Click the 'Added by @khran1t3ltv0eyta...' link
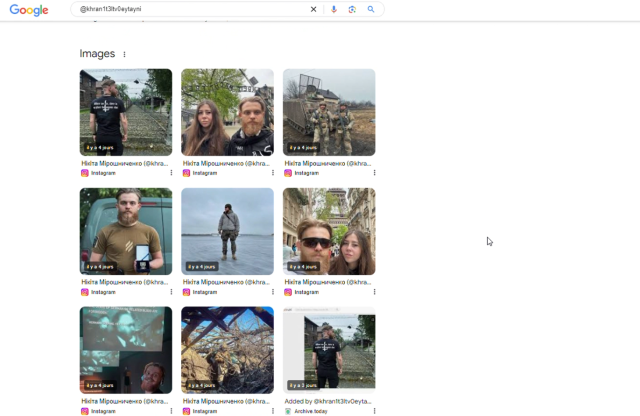This screenshot has width=640, height=416. coord(328,401)
